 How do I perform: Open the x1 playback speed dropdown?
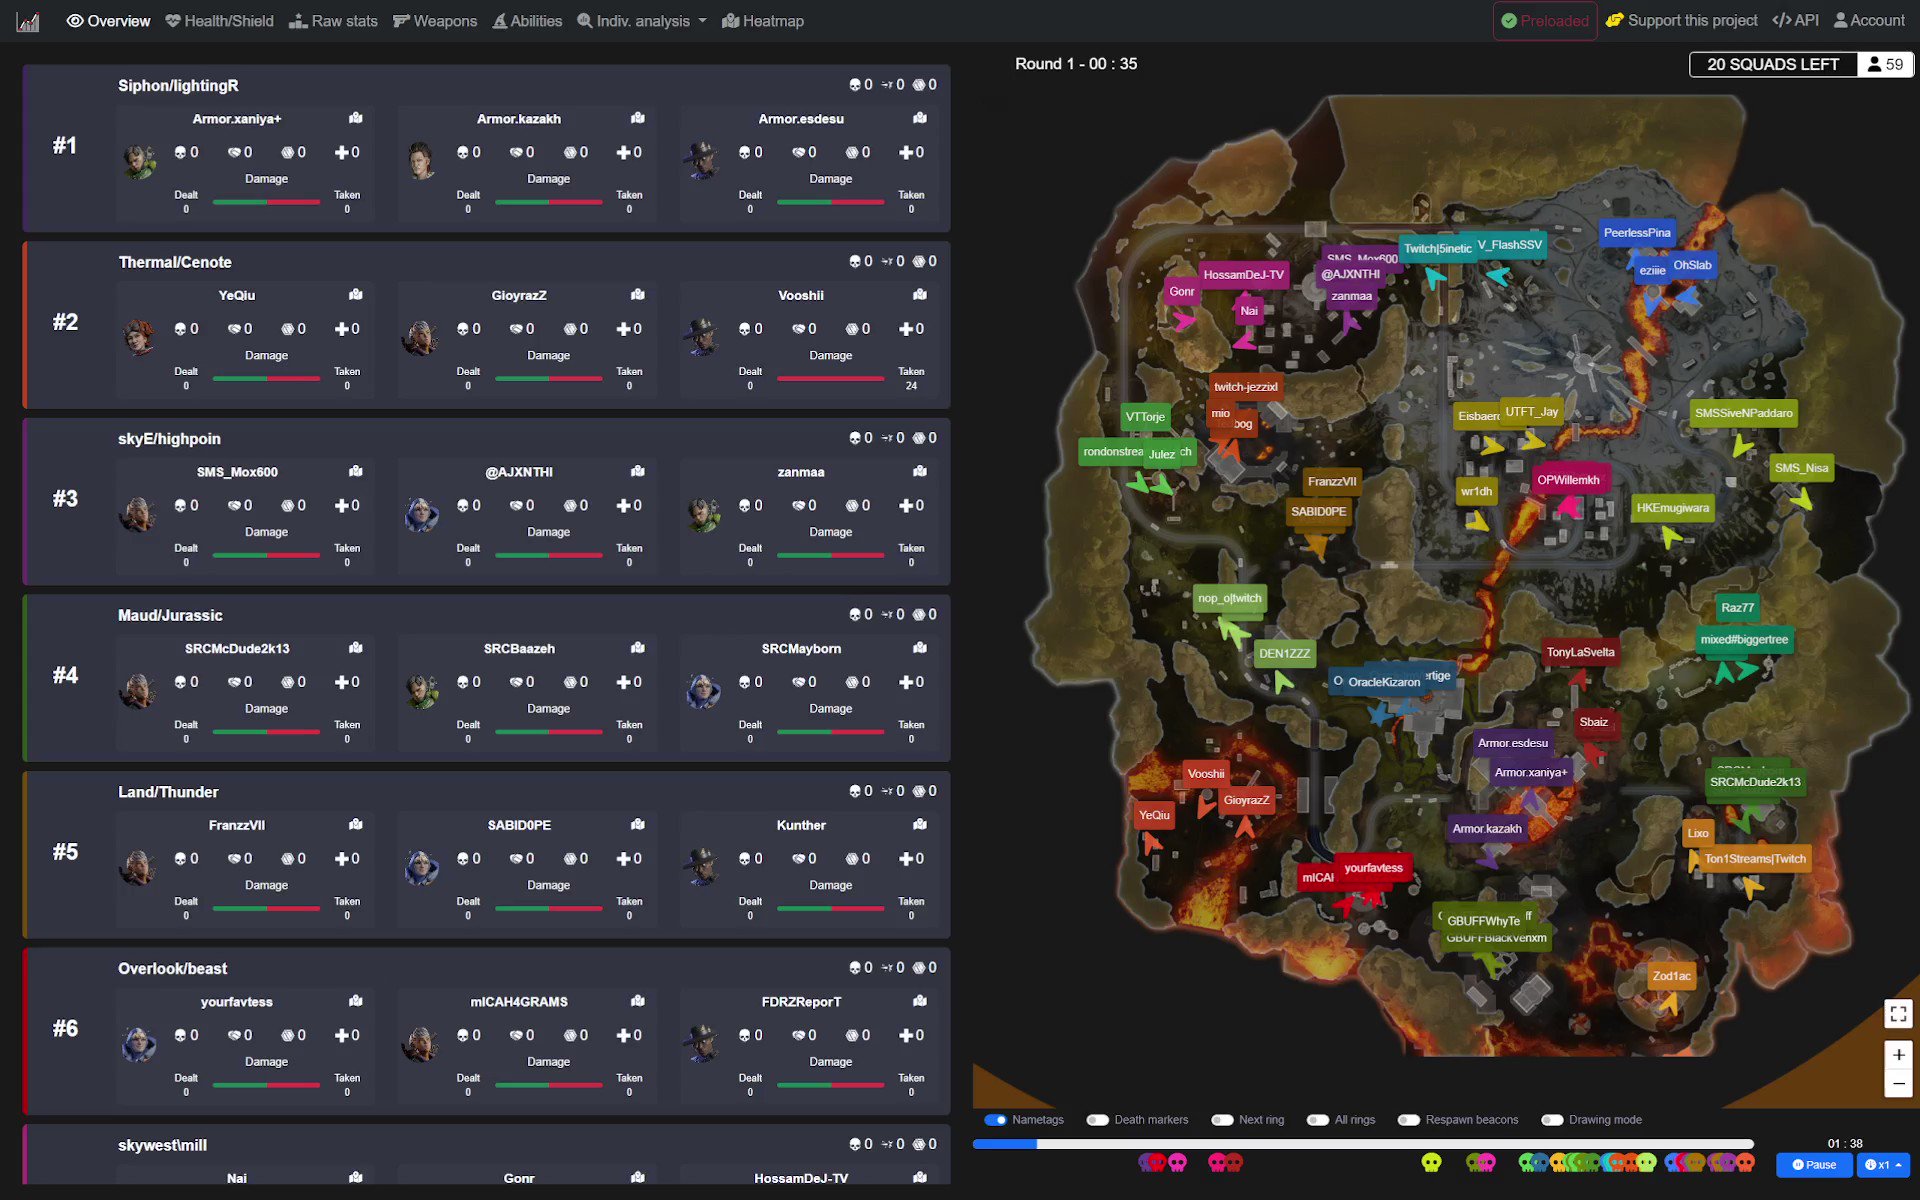click(x=1883, y=1165)
